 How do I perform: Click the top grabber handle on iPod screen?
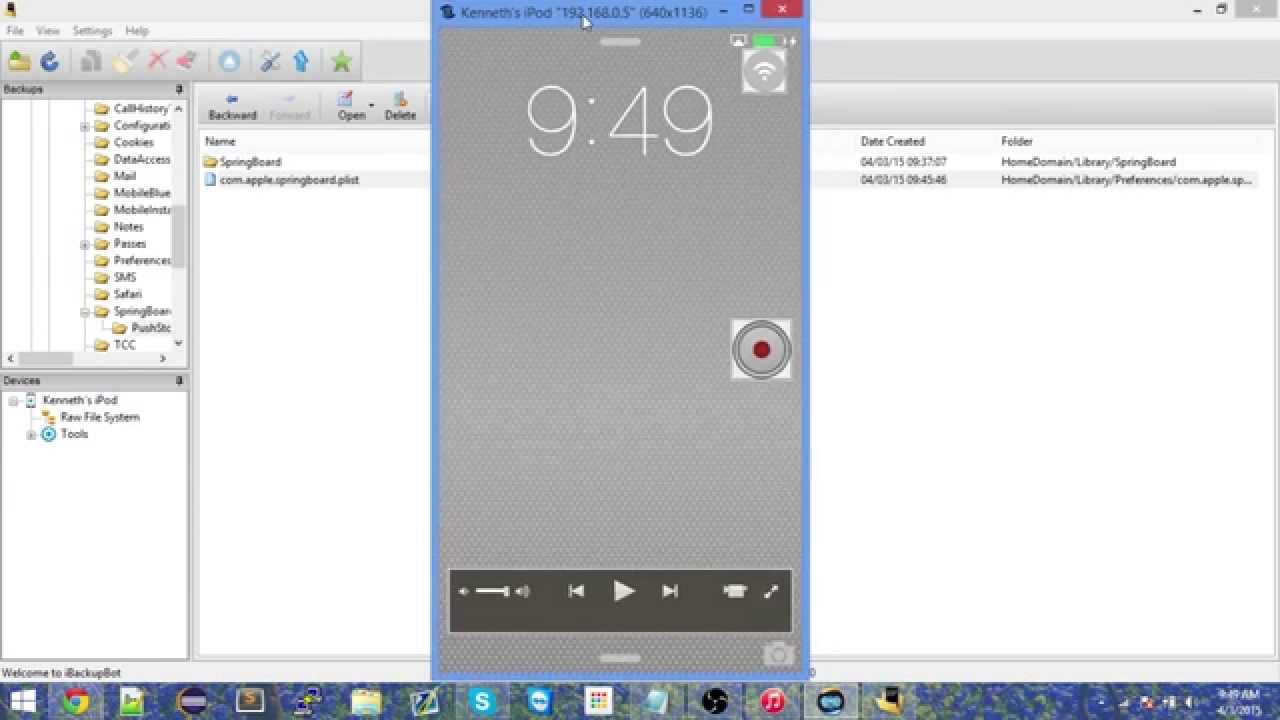(620, 42)
